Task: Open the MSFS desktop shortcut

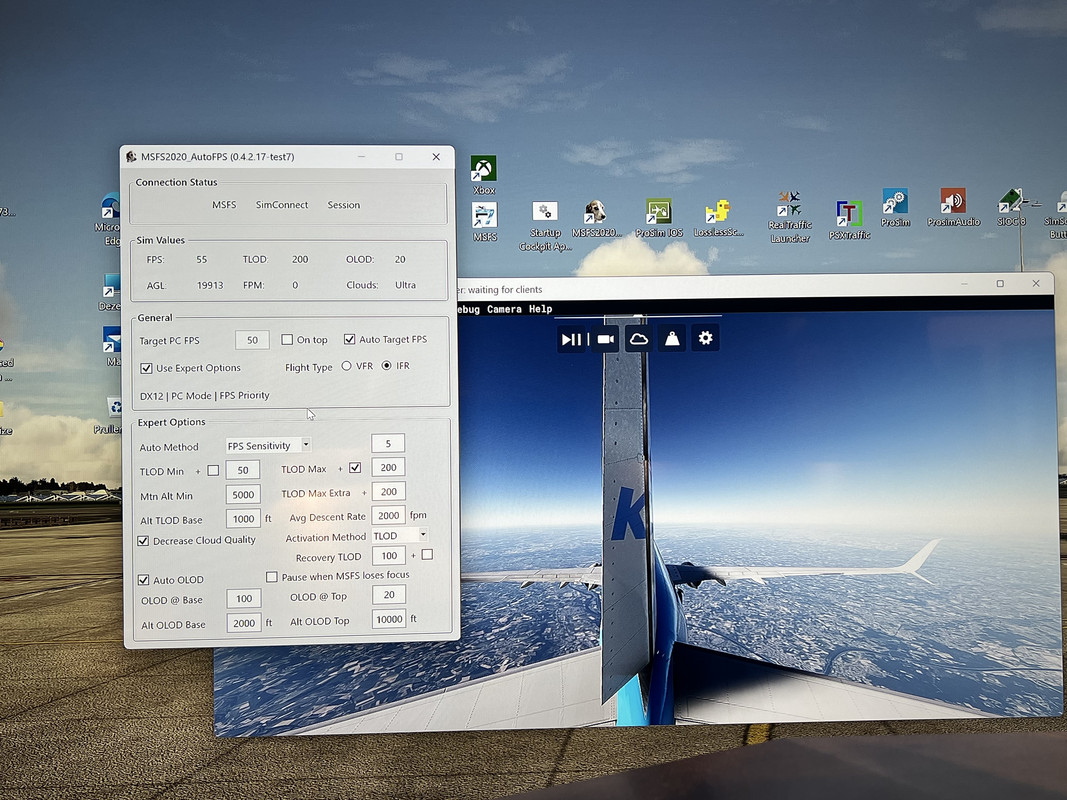Action: pyautogui.click(x=485, y=222)
